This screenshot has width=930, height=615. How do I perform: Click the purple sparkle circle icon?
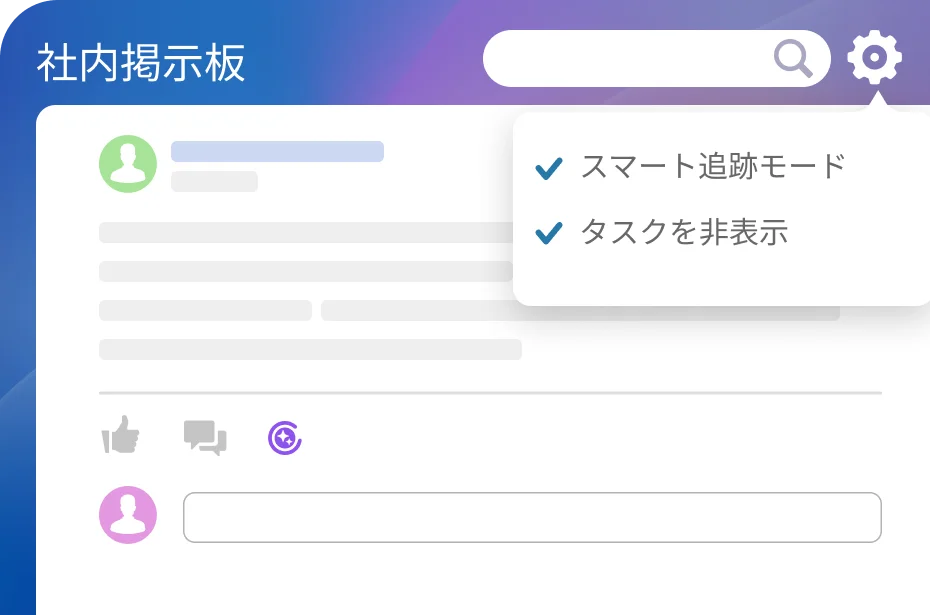pyautogui.click(x=285, y=437)
